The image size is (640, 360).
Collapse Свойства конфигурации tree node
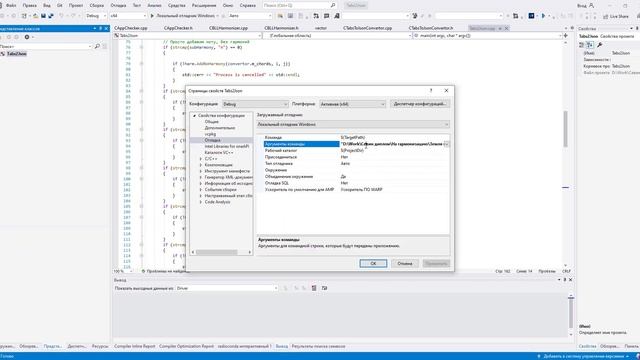tap(194, 116)
